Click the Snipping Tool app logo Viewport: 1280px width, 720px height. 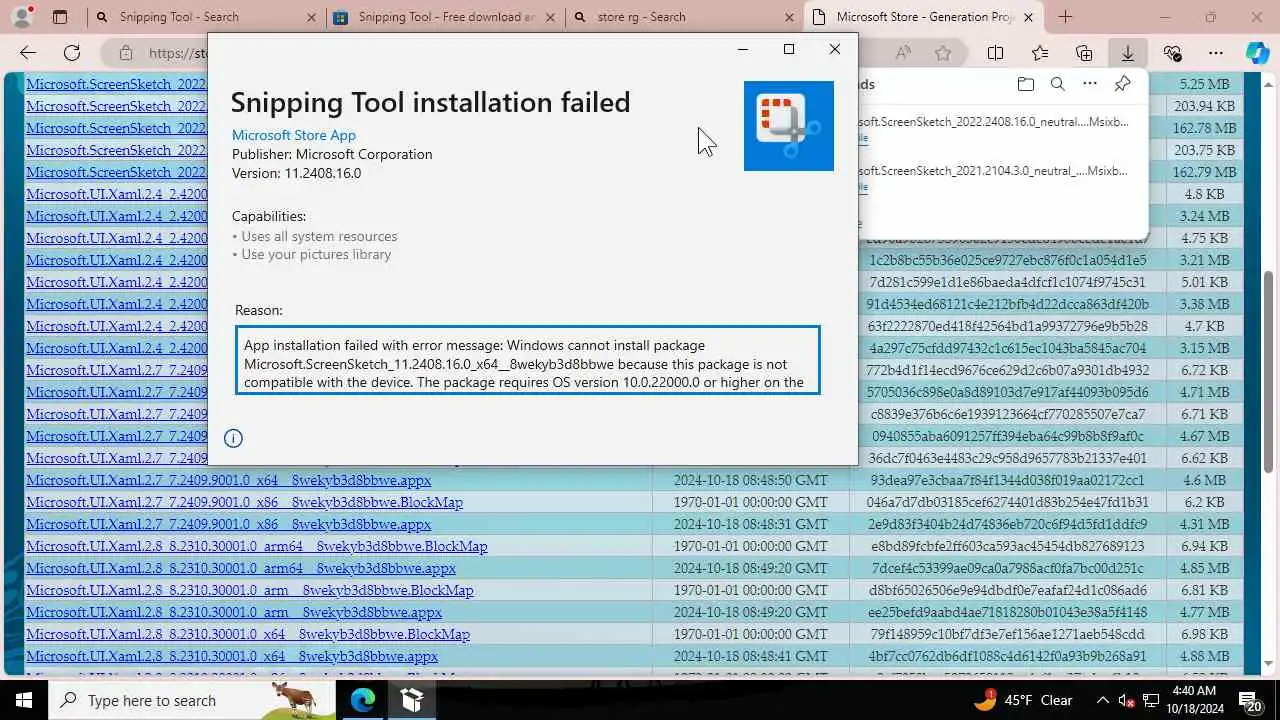789,126
